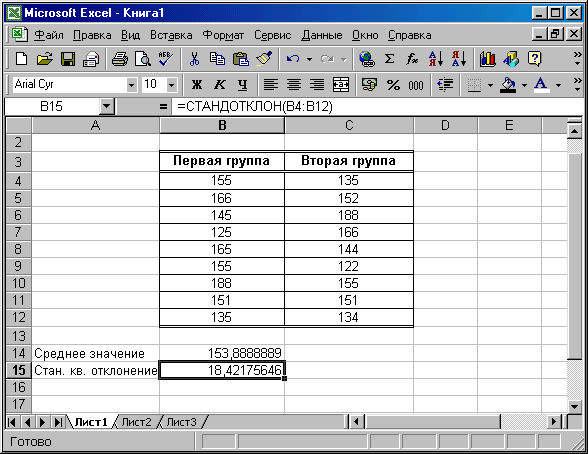This screenshot has height=454, width=588.
Task: Insert hyperlink with the globe icon
Action: [x=367, y=59]
